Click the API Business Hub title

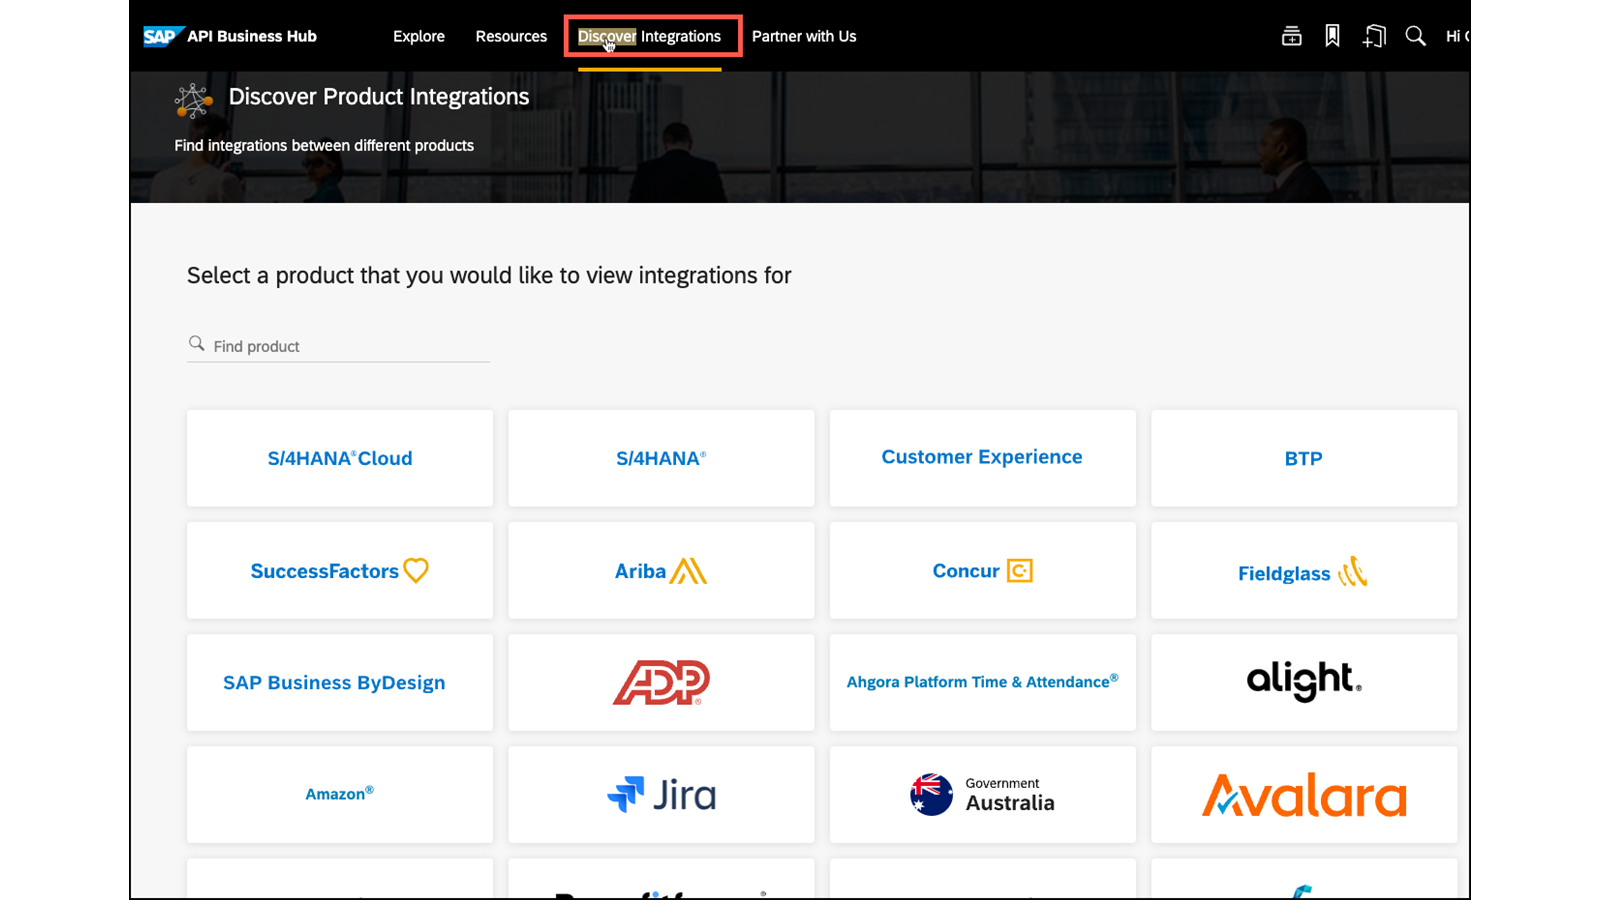tap(252, 36)
